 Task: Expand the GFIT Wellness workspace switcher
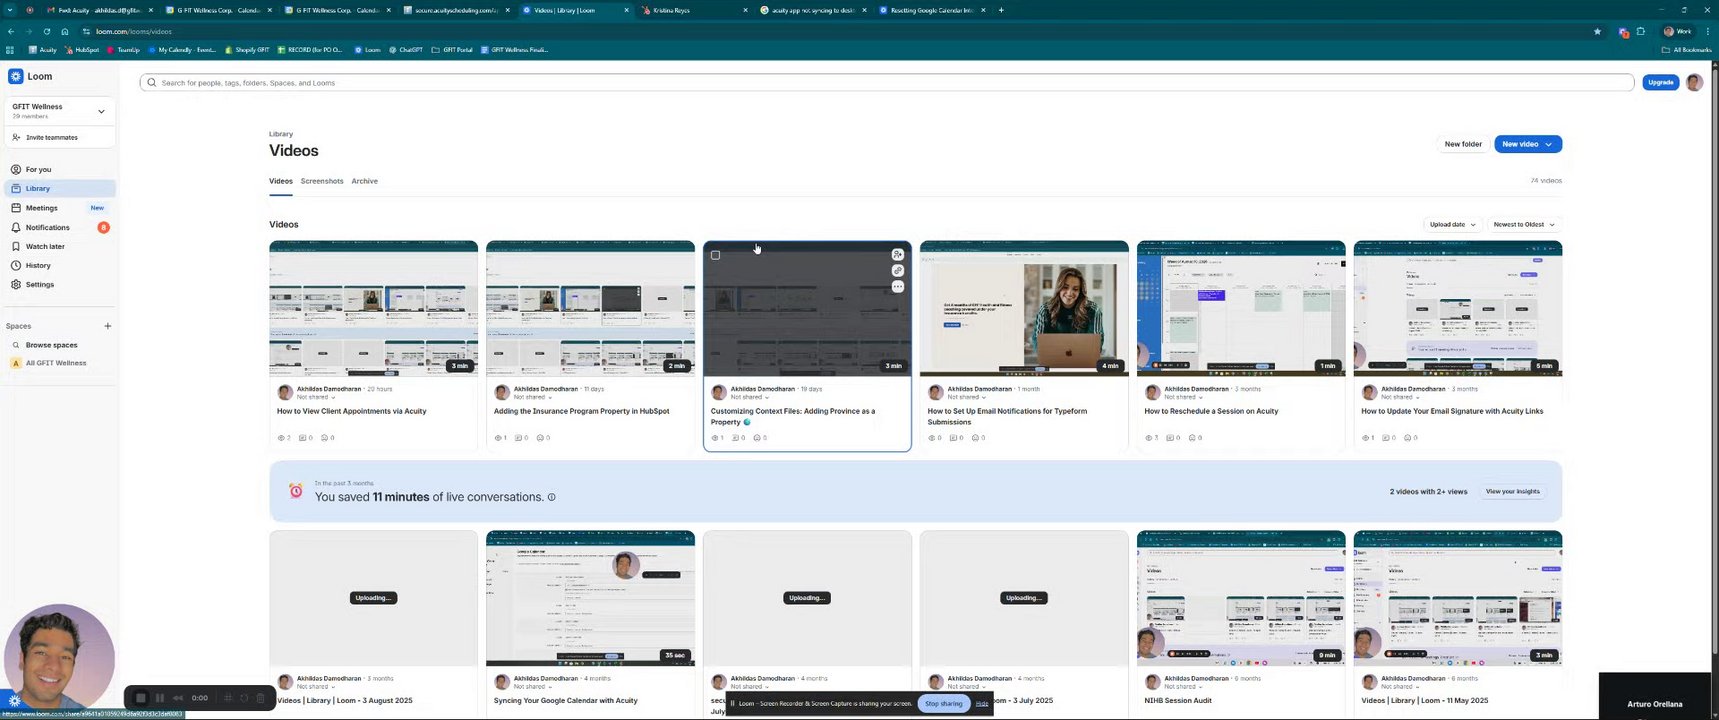pyautogui.click(x=101, y=111)
